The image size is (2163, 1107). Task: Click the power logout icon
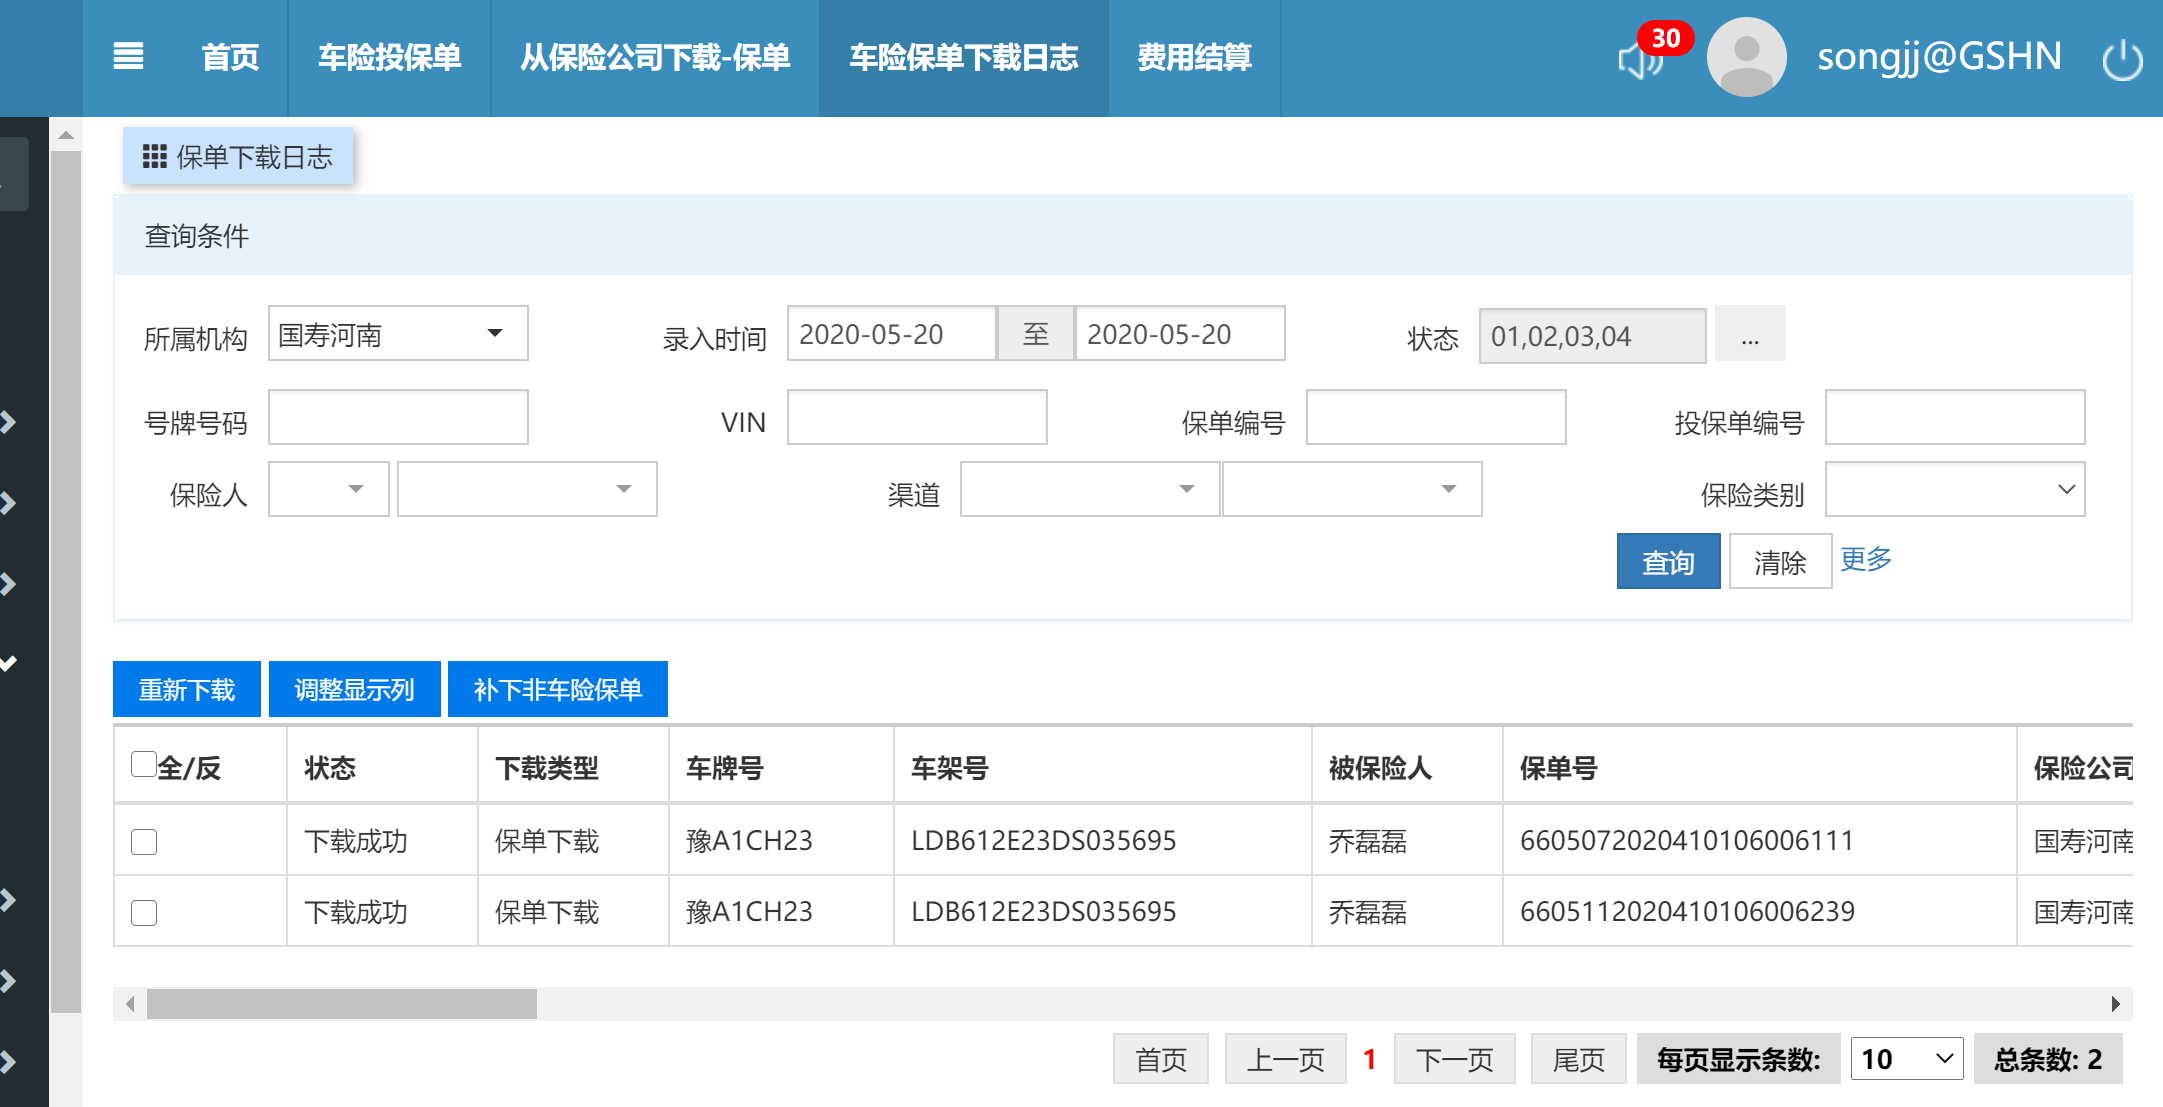click(2121, 60)
